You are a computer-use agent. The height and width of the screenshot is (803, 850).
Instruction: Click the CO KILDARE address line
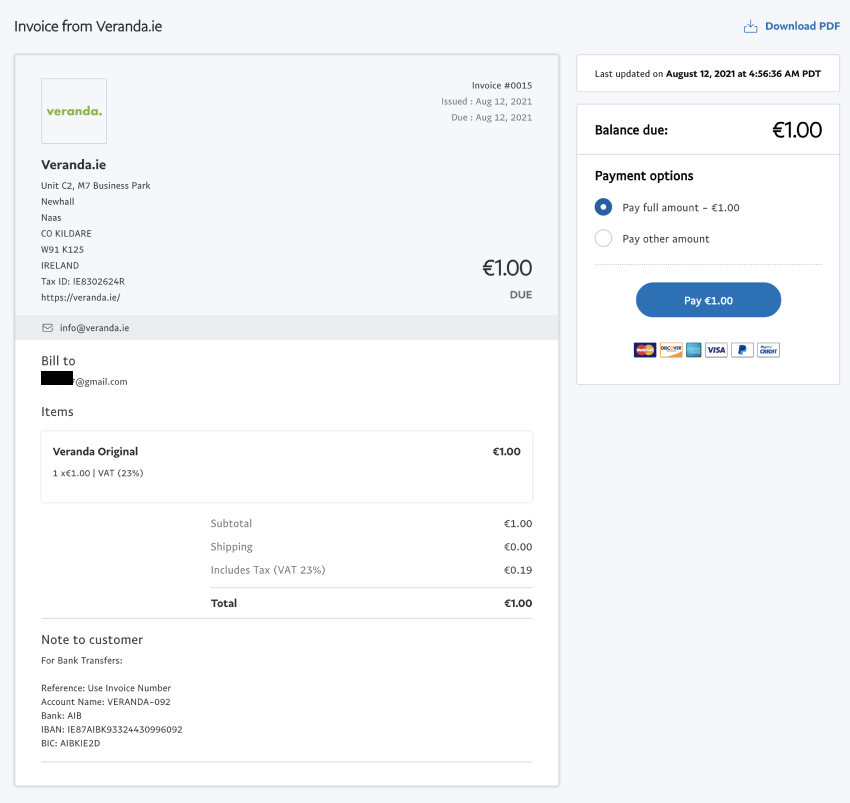click(x=67, y=234)
